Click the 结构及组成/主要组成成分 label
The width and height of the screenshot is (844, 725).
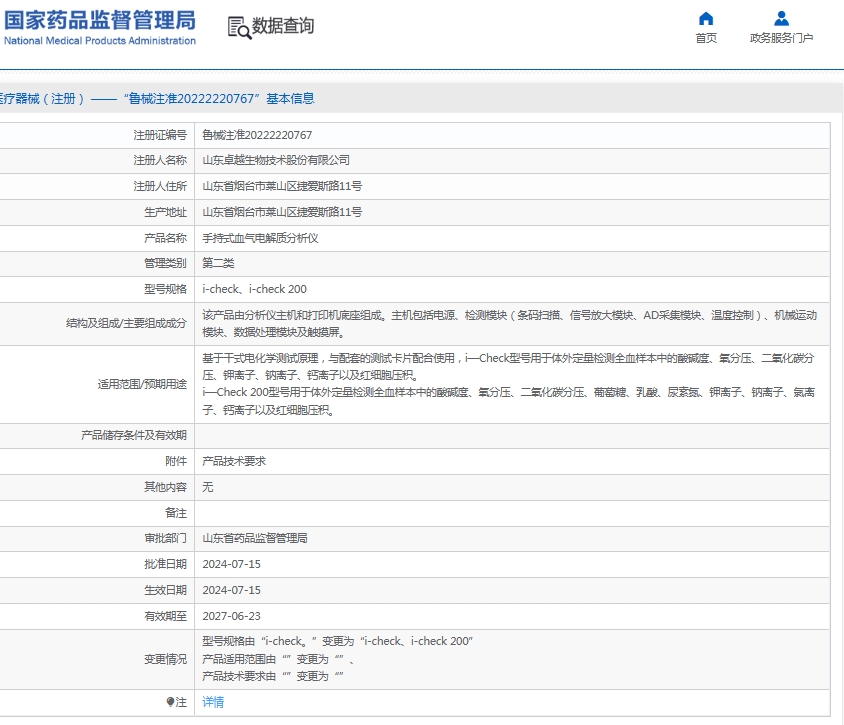[x=126, y=323]
